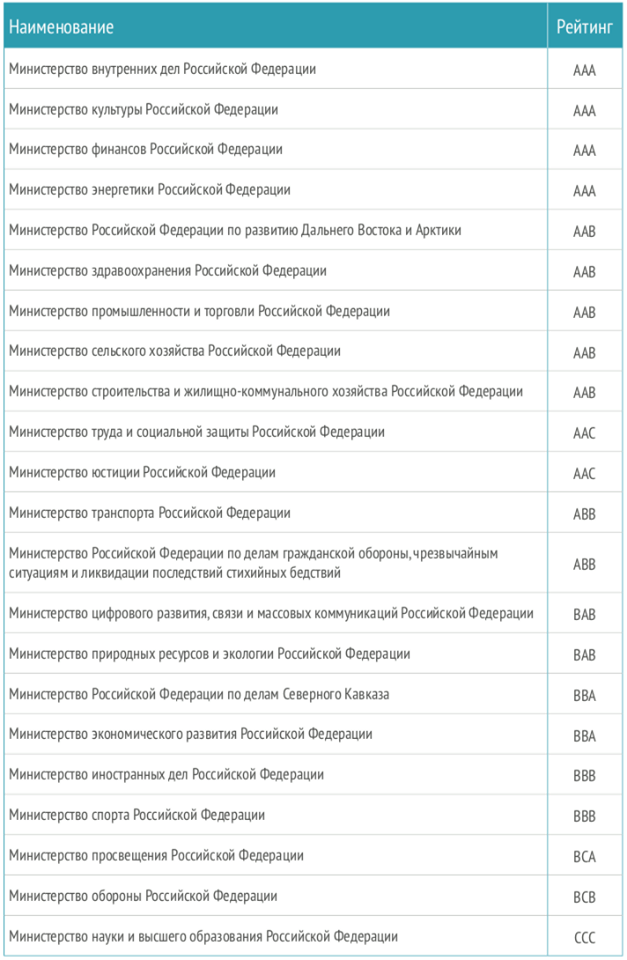Click Министерство энергетики Российской Федерации
The width and height of the screenshot is (627, 960).
150,190
